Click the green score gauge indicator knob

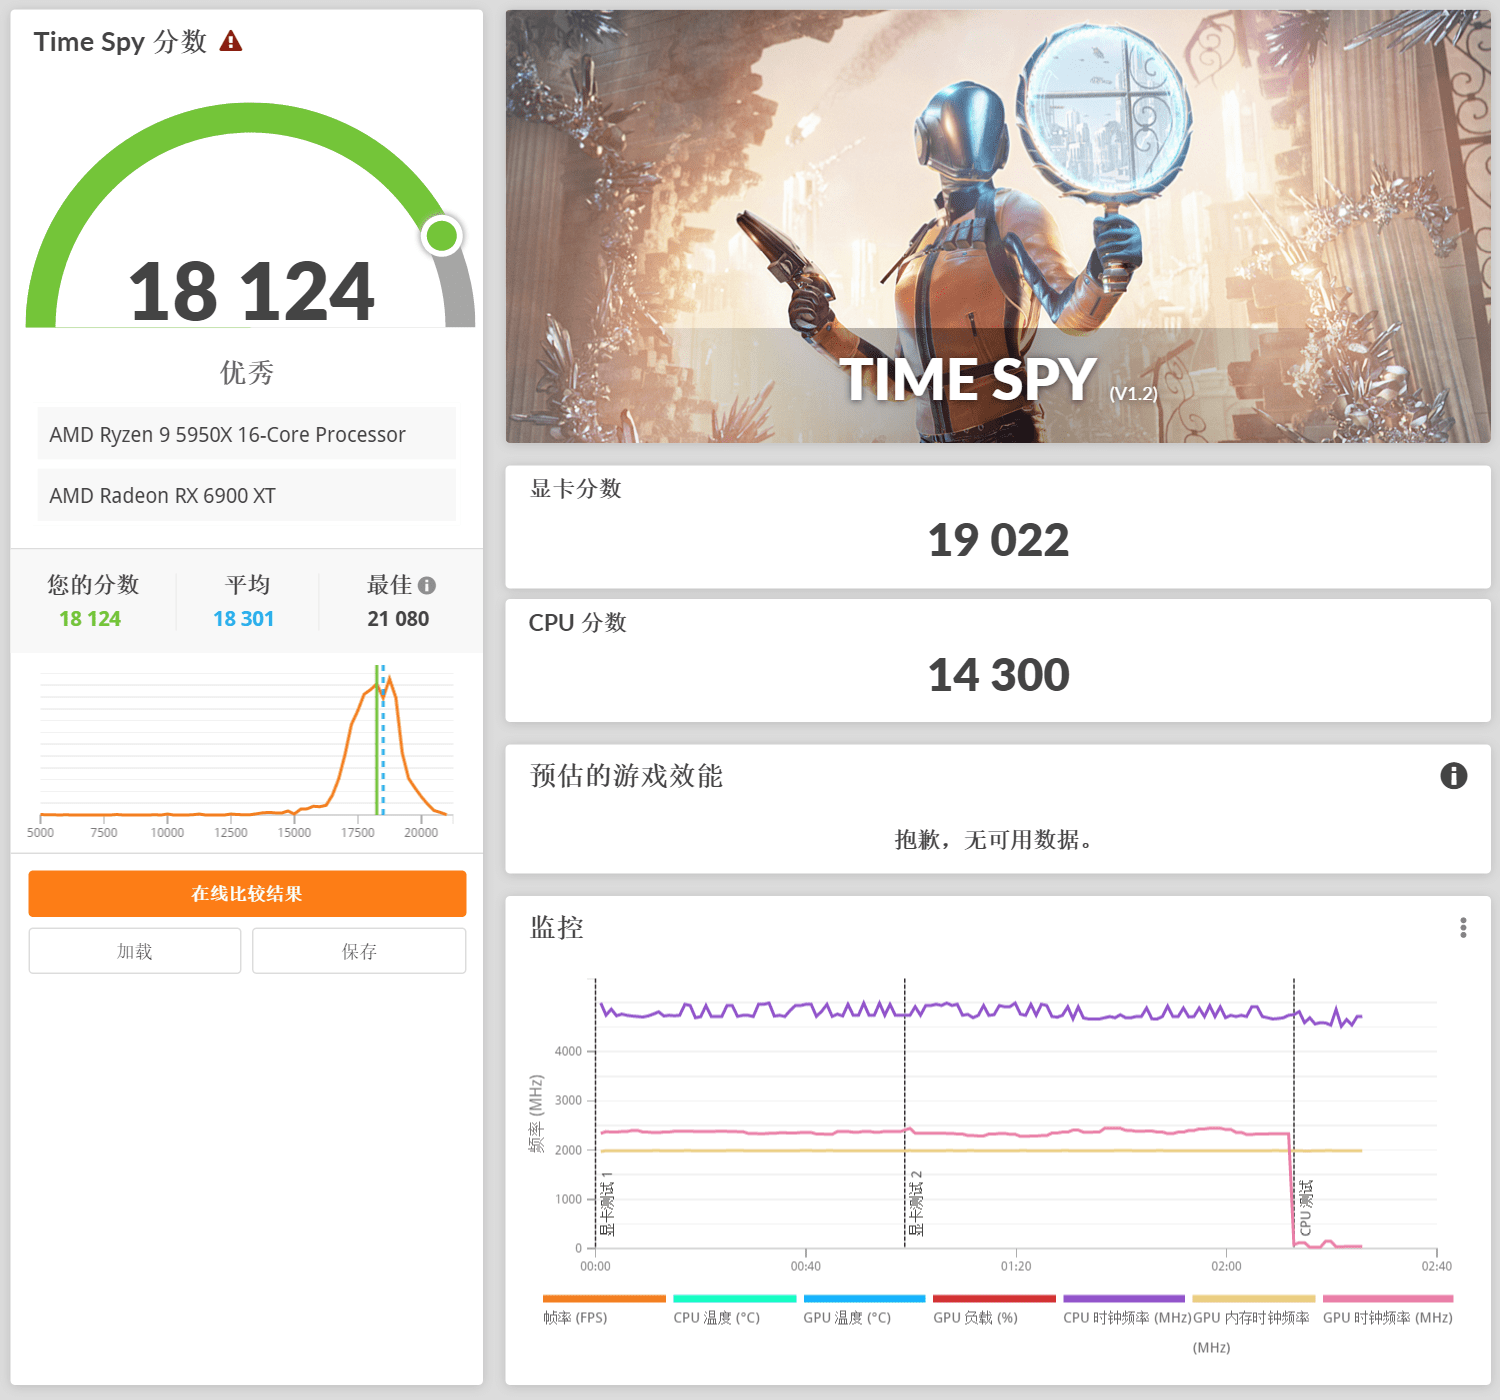pyautogui.click(x=441, y=236)
